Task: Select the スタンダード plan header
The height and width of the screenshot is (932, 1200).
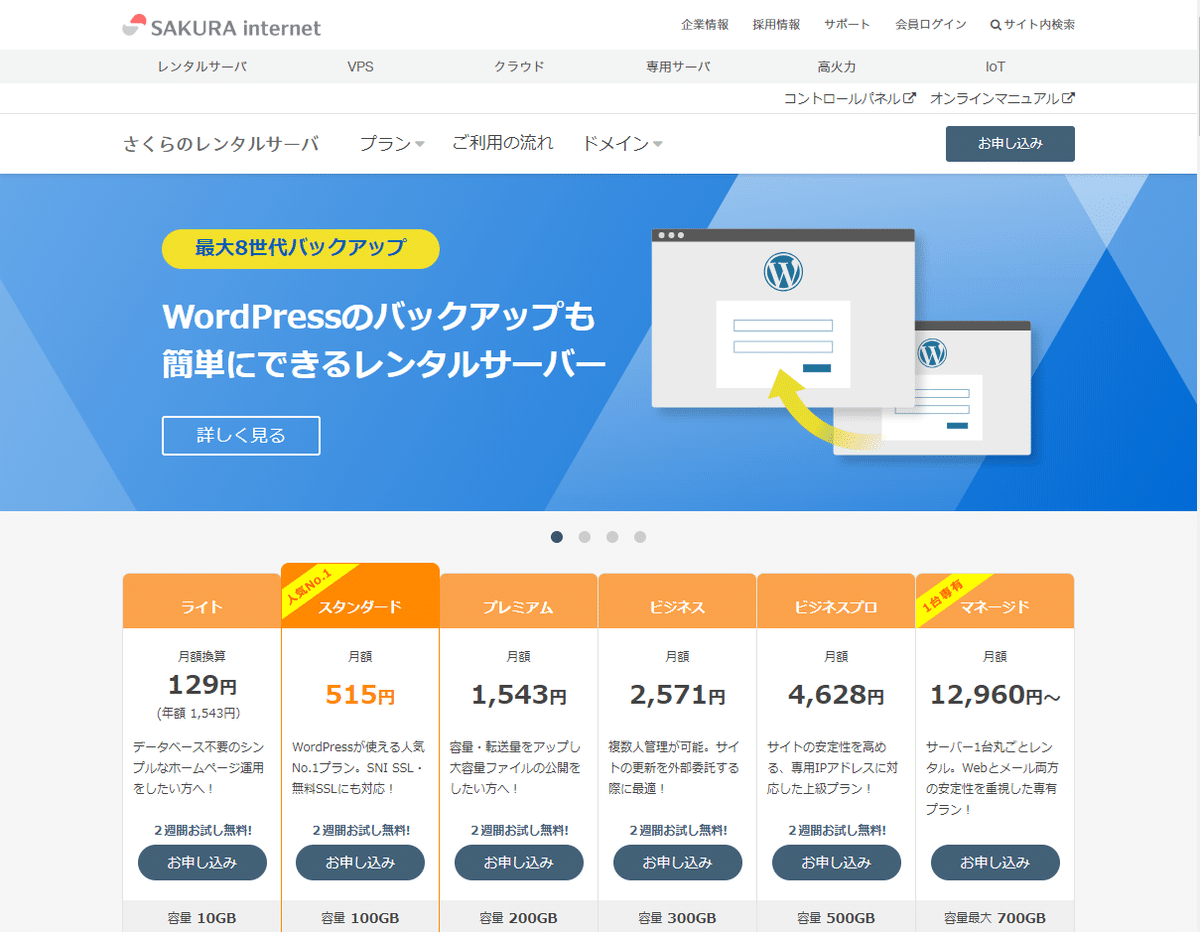Action: pos(360,596)
